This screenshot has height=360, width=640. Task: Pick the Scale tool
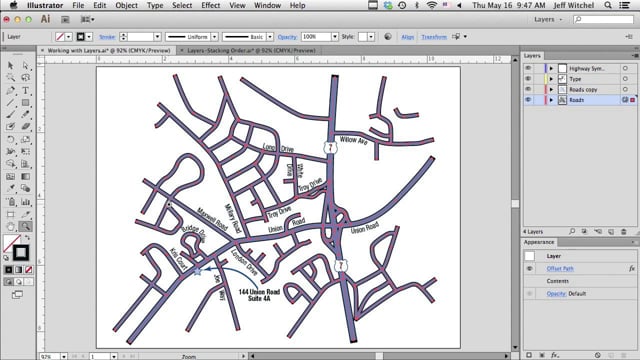pos(25,140)
